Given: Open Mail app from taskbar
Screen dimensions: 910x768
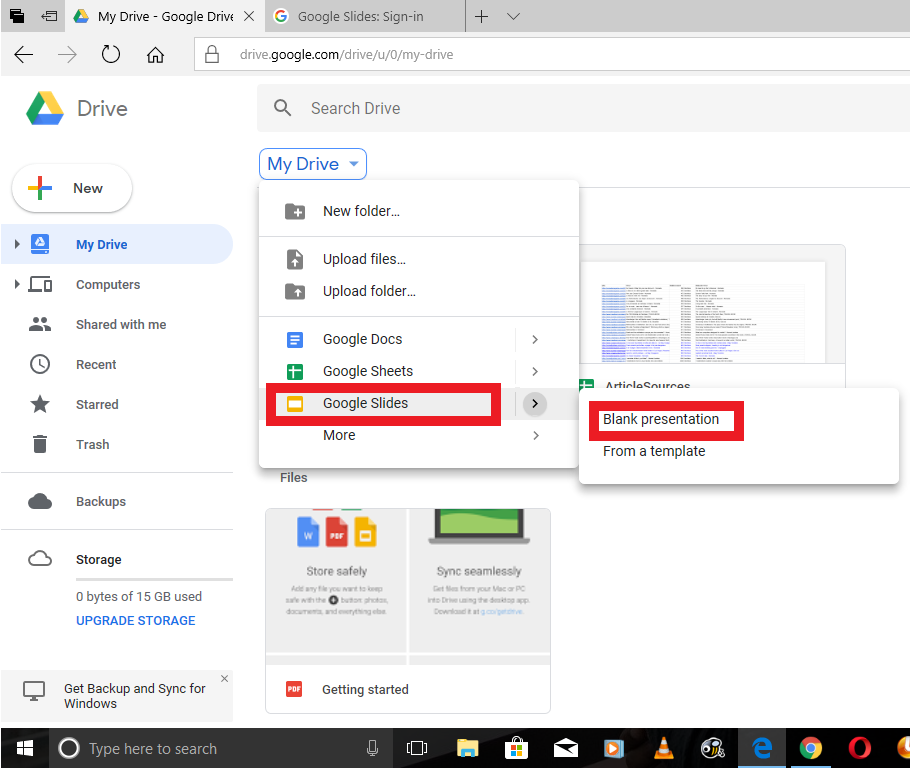Looking at the screenshot, I should coord(565,749).
